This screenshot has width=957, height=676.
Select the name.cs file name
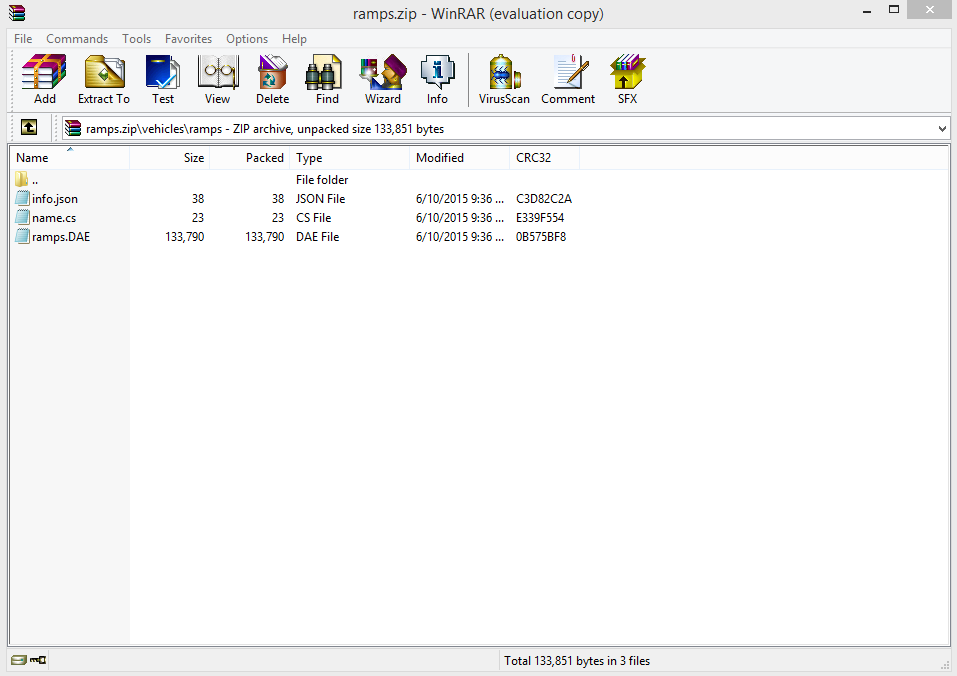pos(54,218)
